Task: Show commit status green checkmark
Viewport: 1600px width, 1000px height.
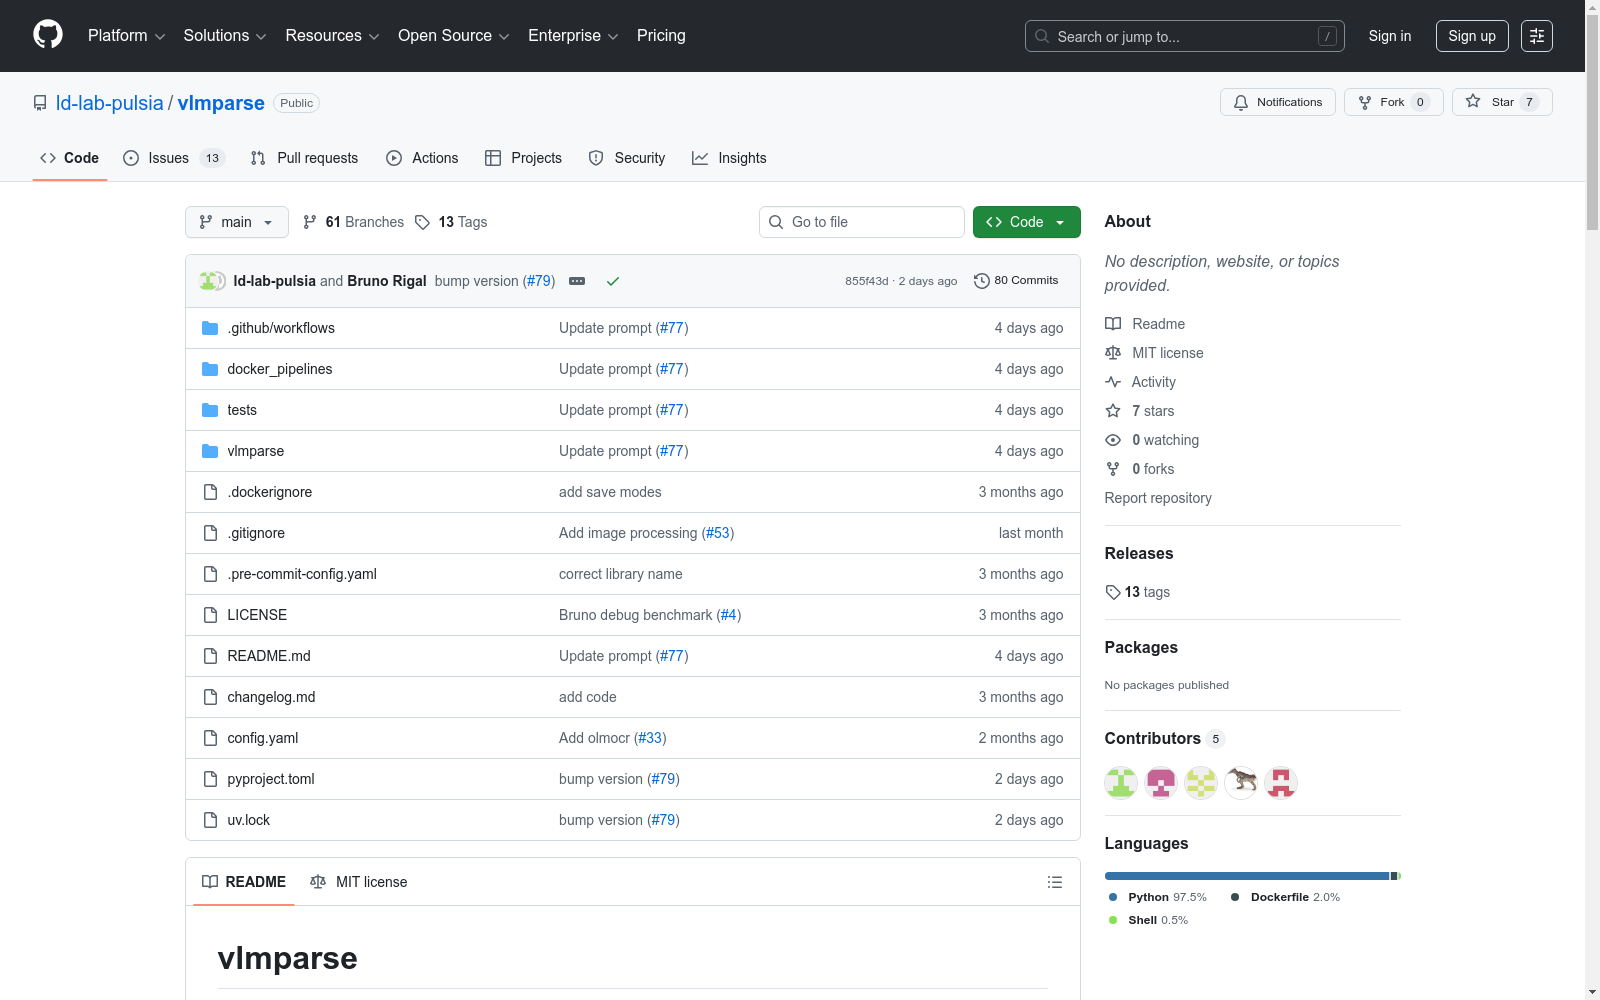Action: [613, 281]
